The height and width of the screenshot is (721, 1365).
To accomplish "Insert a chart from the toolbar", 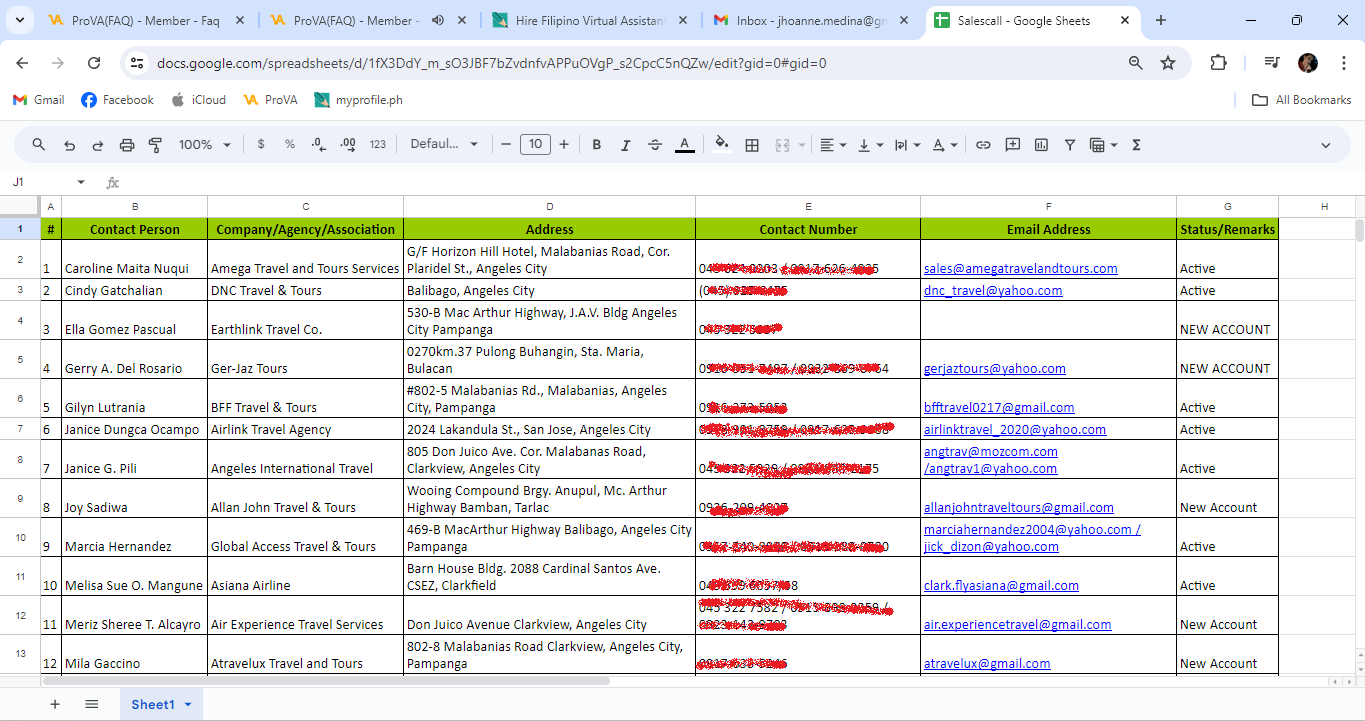I will click(1041, 145).
